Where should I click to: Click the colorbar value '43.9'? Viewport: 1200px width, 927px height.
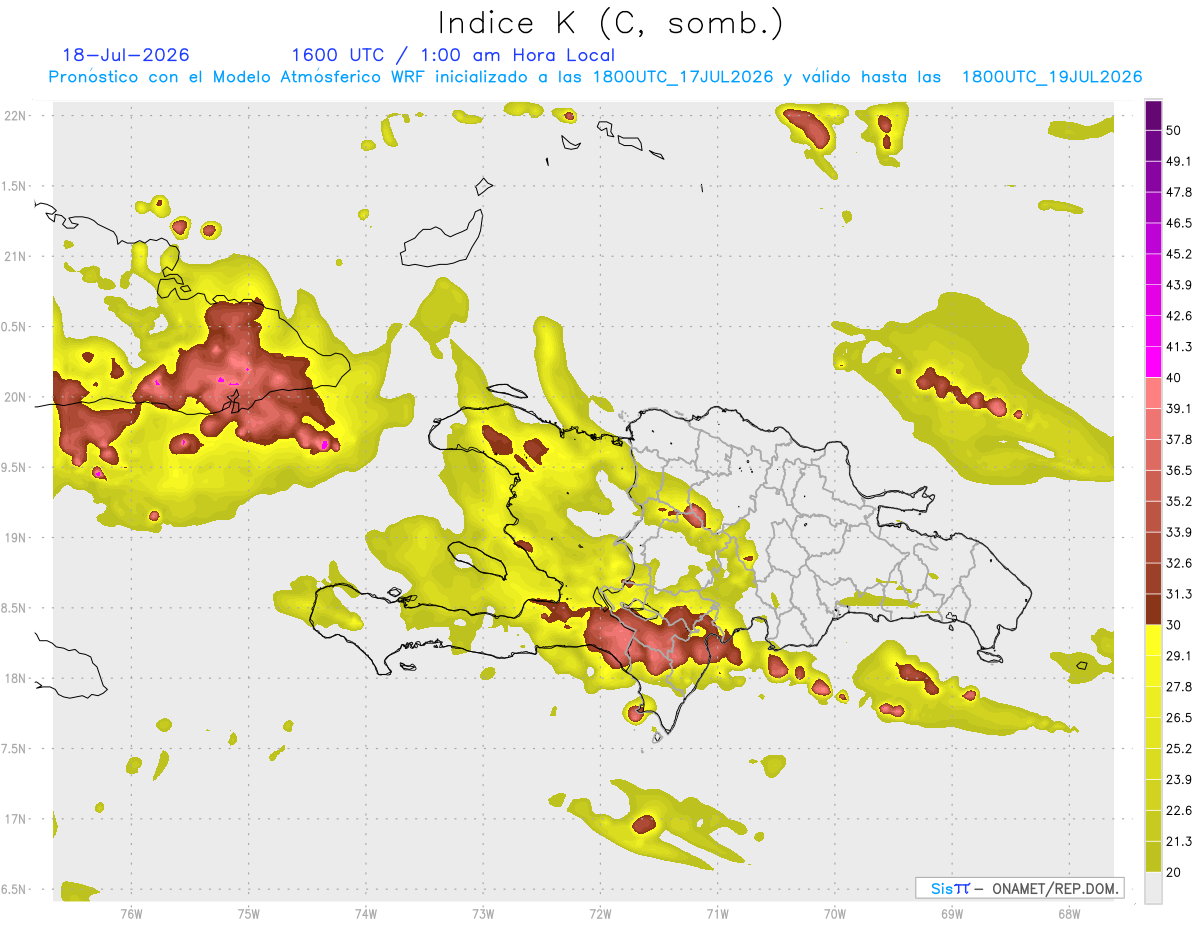coord(1180,285)
